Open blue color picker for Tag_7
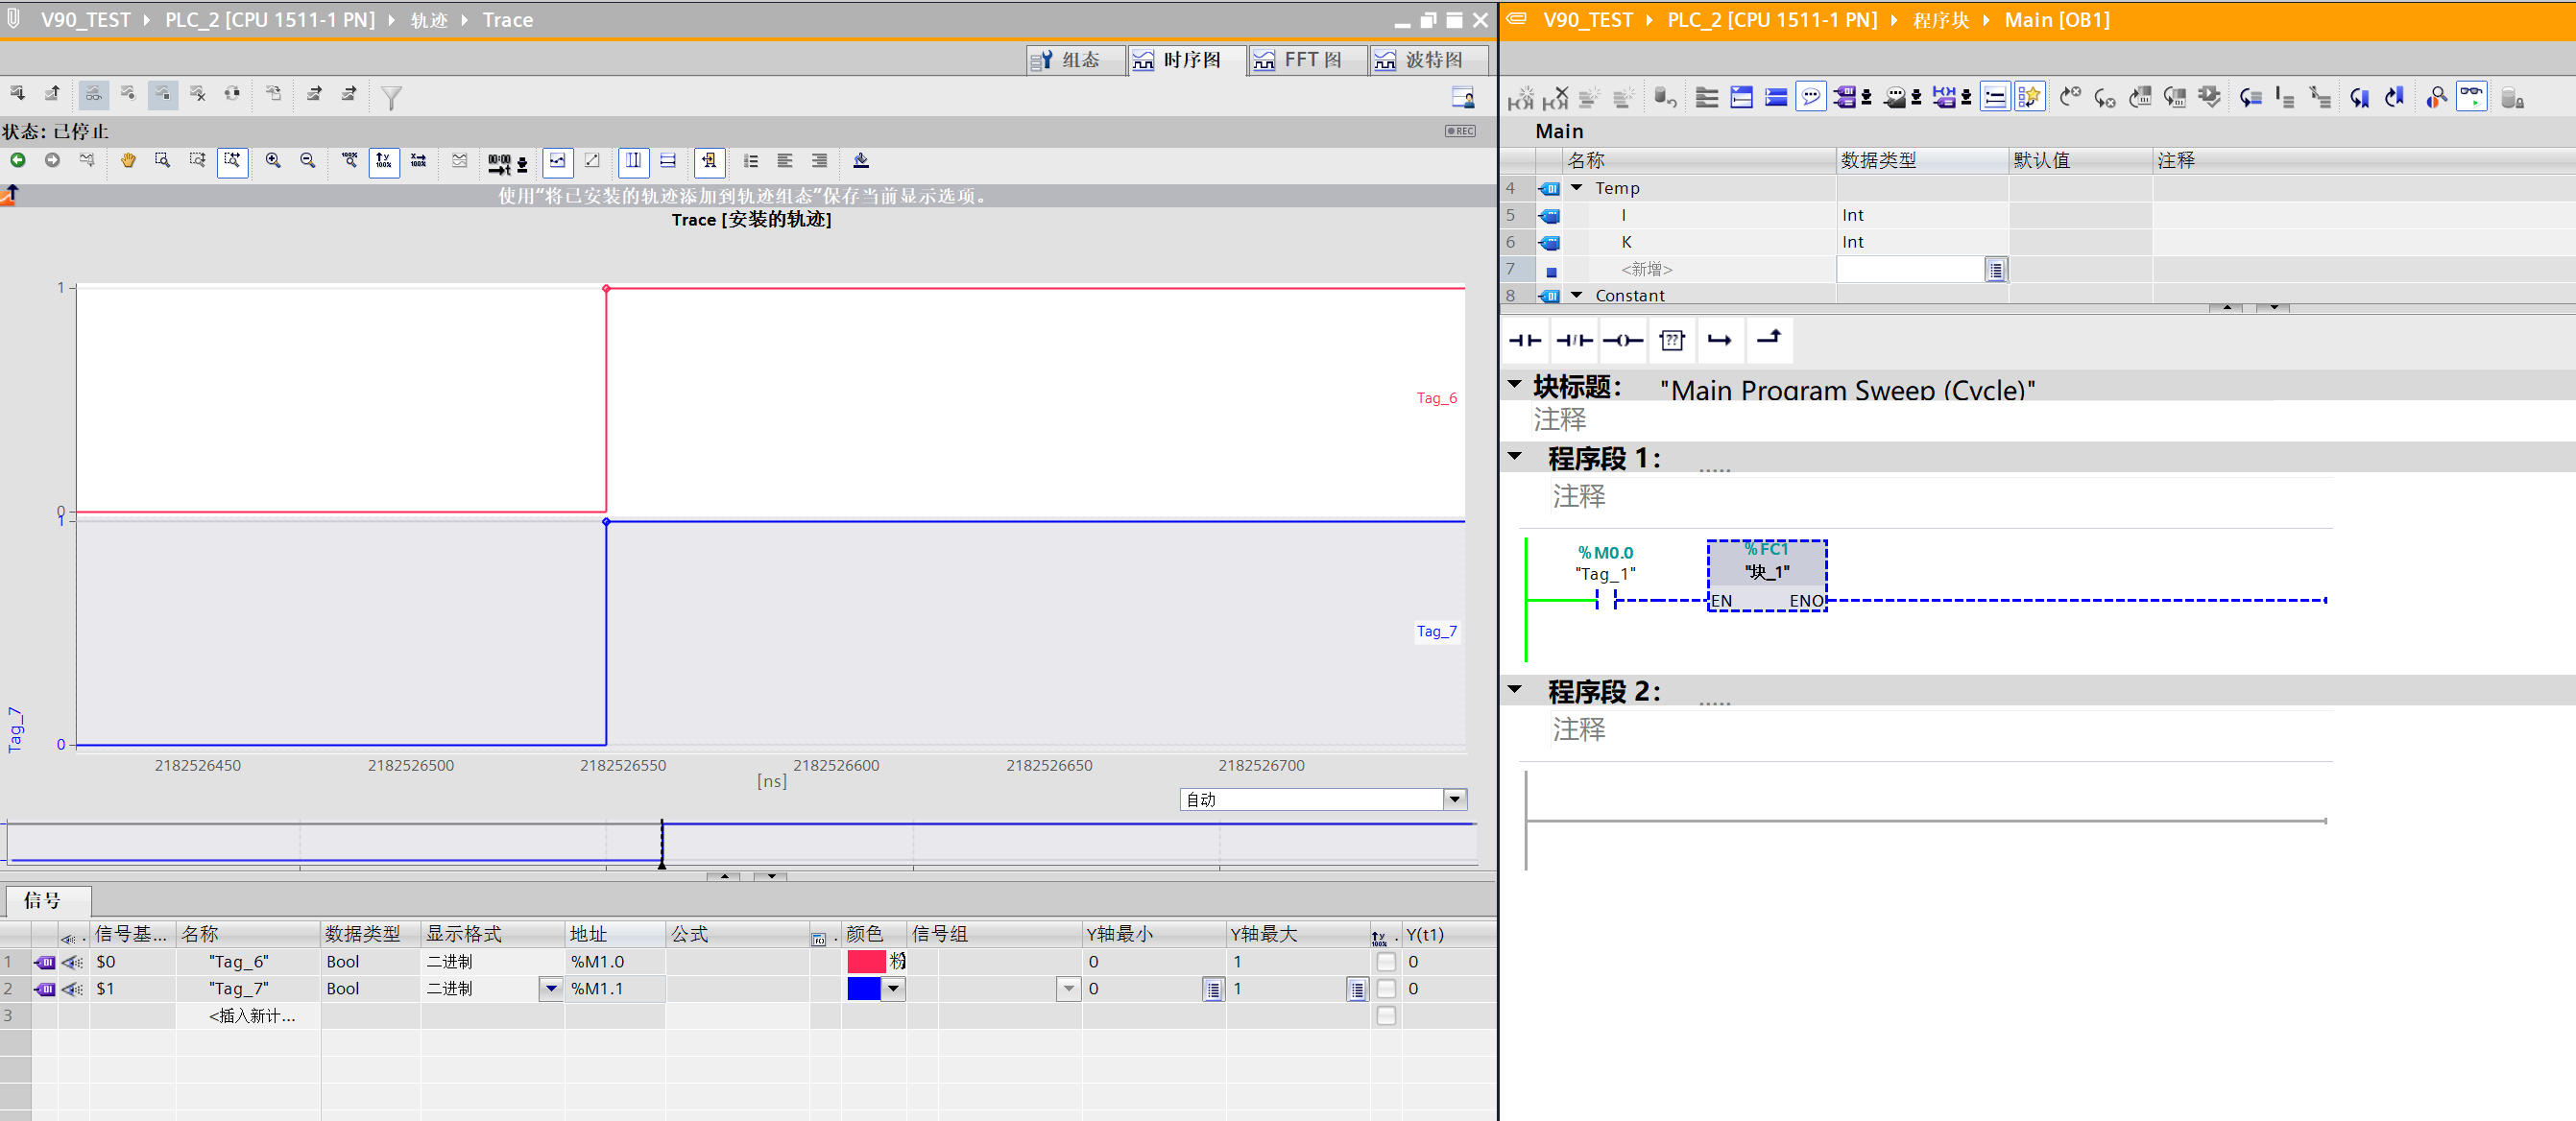The height and width of the screenshot is (1121, 2576). pyautogui.click(x=893, y=988)
